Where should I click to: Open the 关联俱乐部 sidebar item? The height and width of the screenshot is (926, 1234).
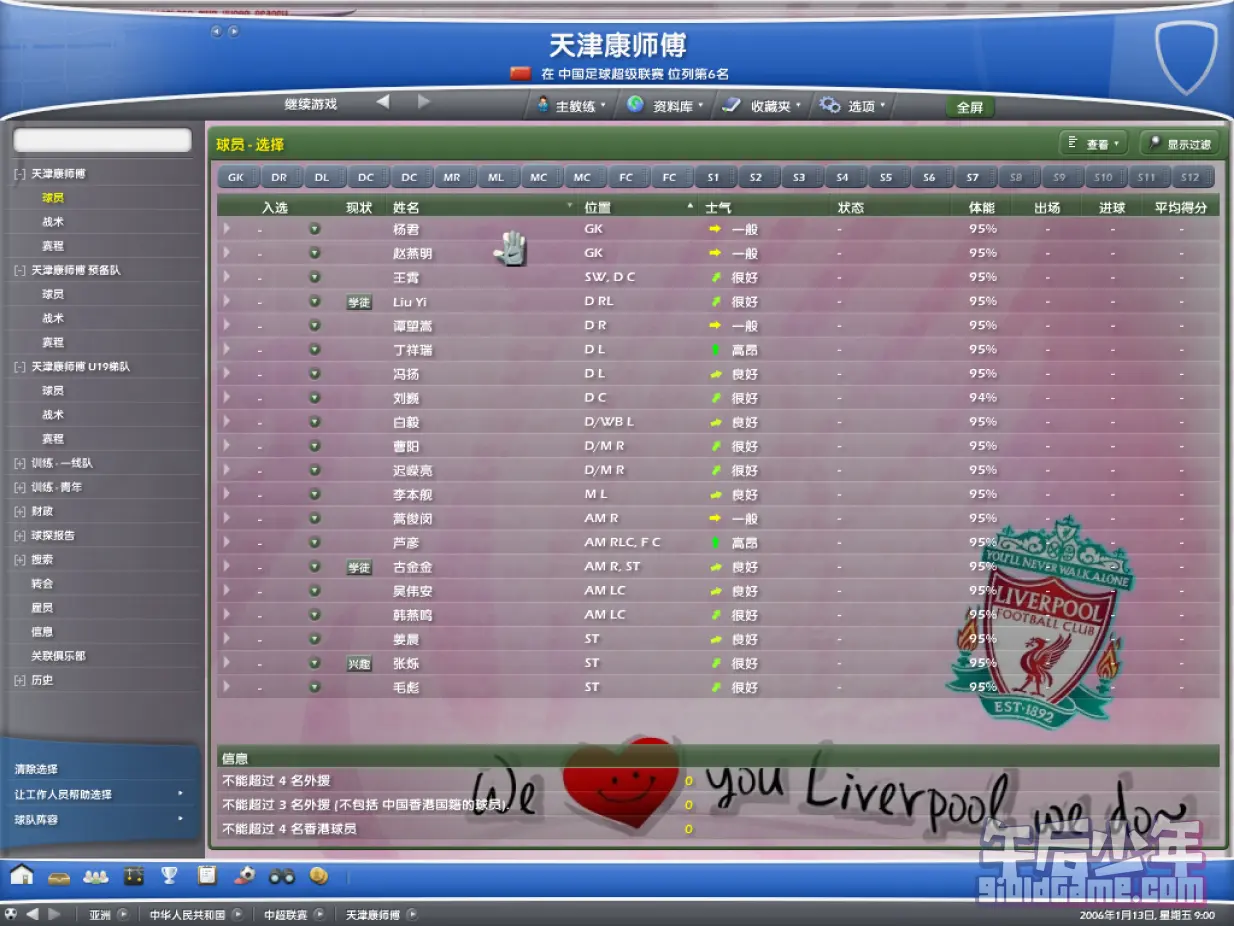click(x=59, y=656)
